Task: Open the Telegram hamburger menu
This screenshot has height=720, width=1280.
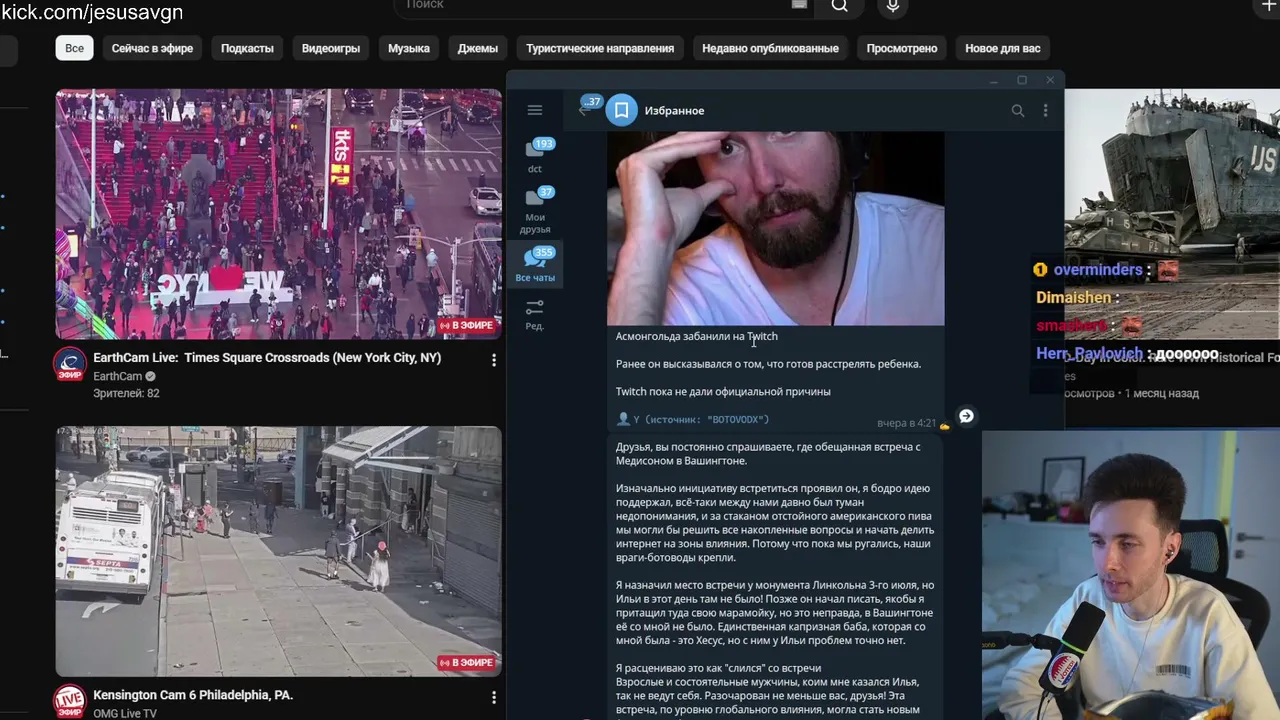Action: click(x=535, y=110)
